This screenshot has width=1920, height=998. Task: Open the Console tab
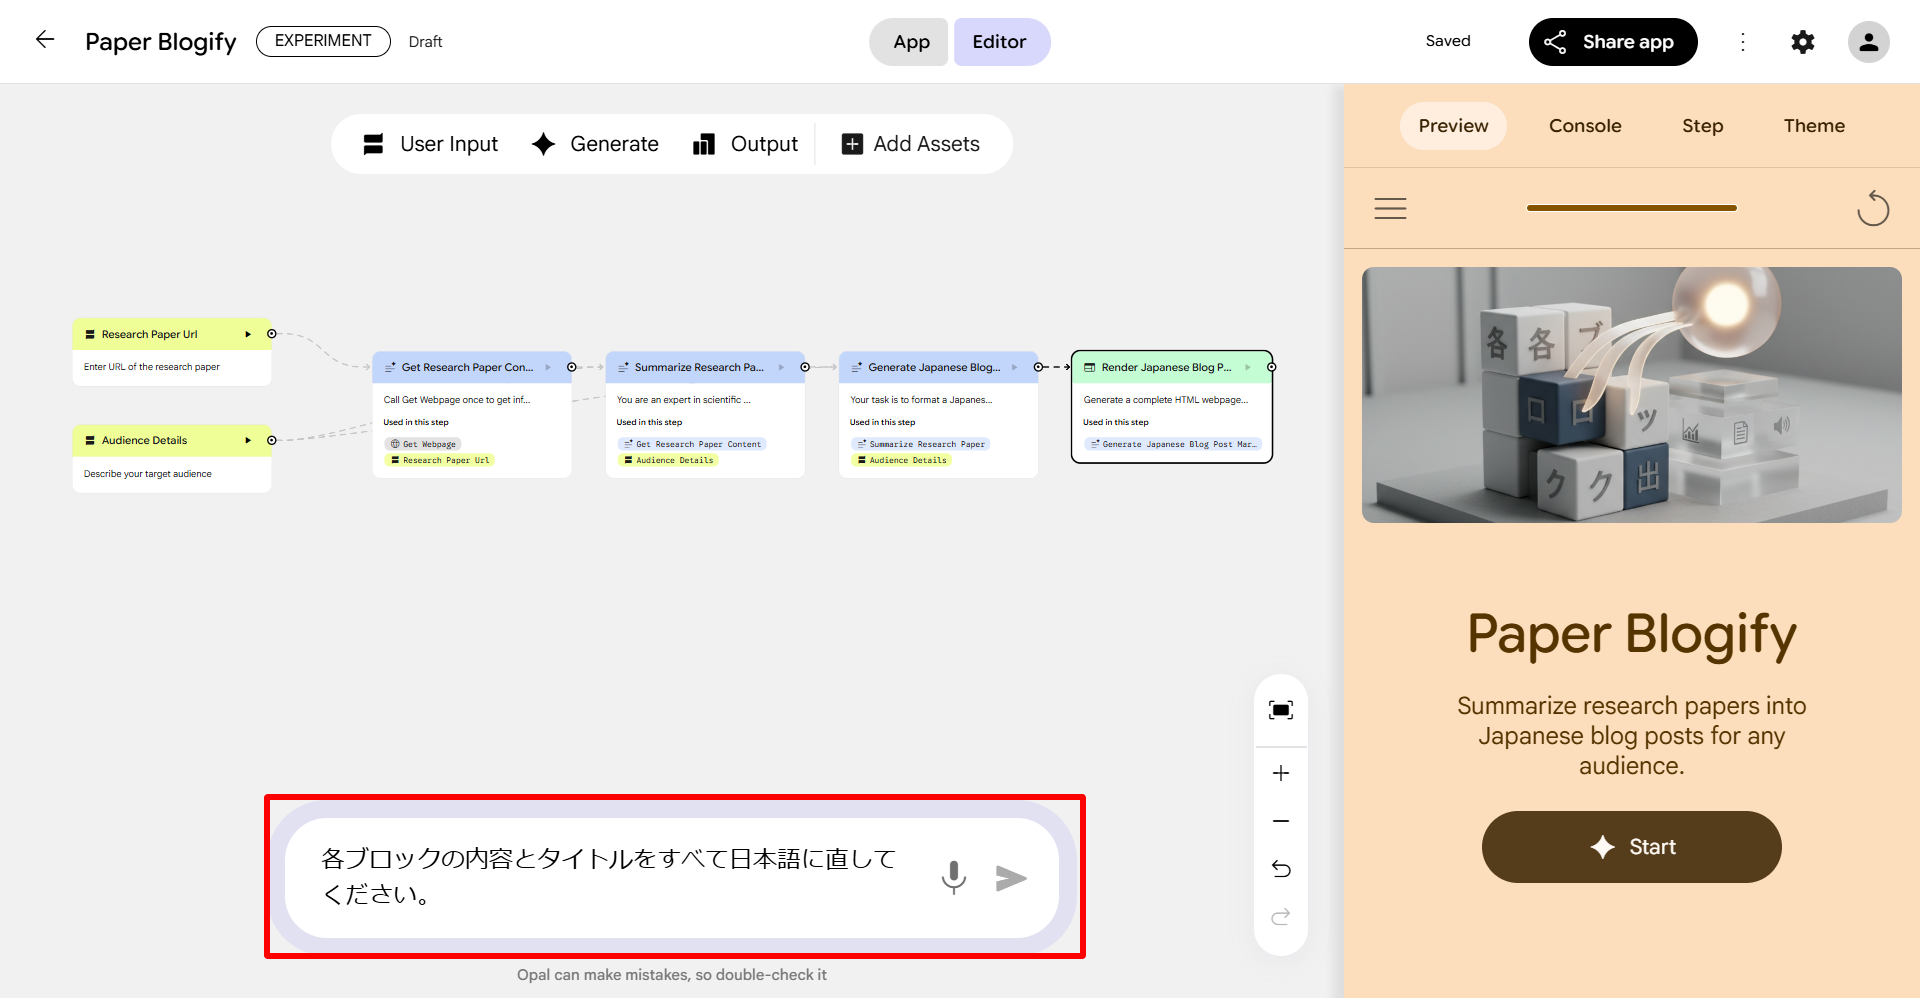tap(1584, 126)
